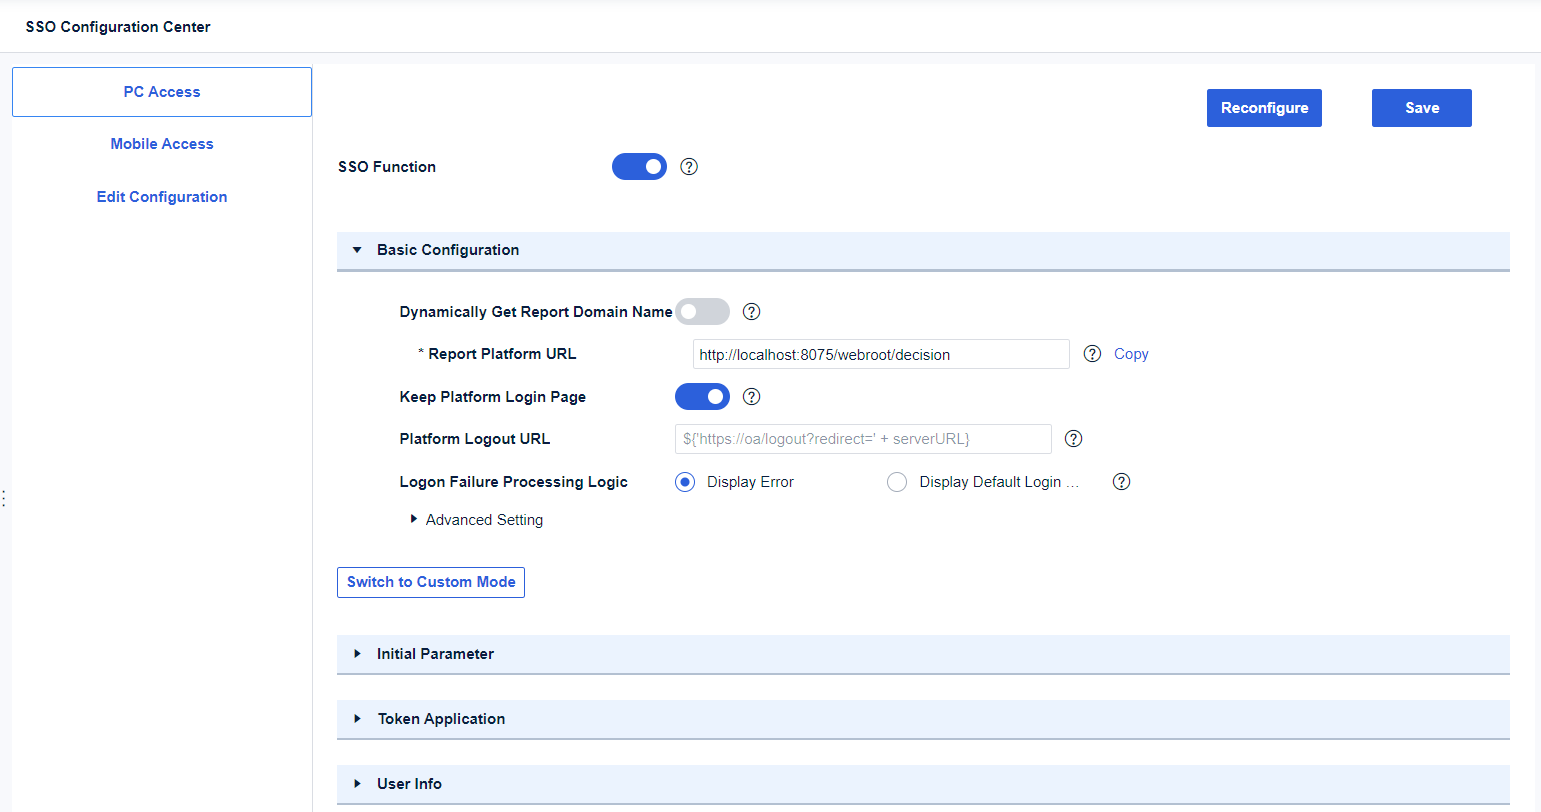Click help icon beside Dynamically Get Report Domain Name

click(x=752, y=312)
